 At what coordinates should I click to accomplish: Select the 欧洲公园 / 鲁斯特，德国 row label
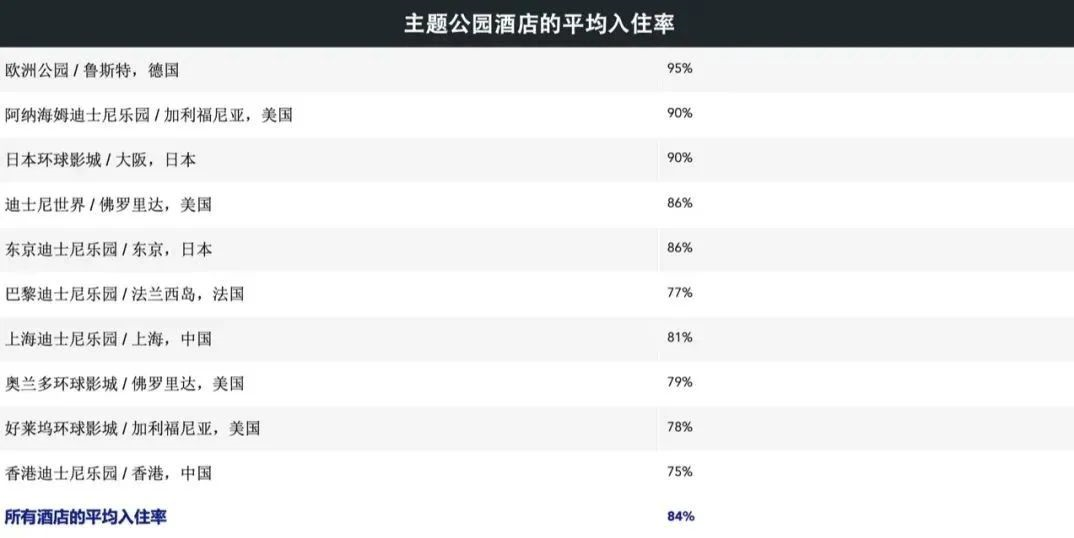coord(92,70)
